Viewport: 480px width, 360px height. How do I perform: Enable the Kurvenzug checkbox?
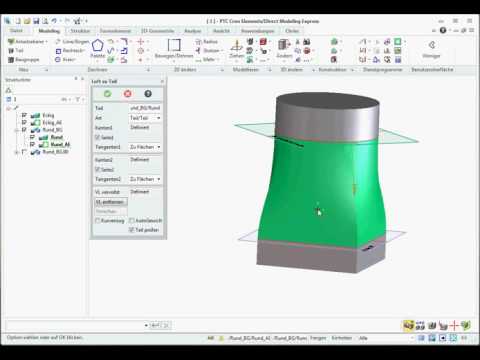point(98,221)
